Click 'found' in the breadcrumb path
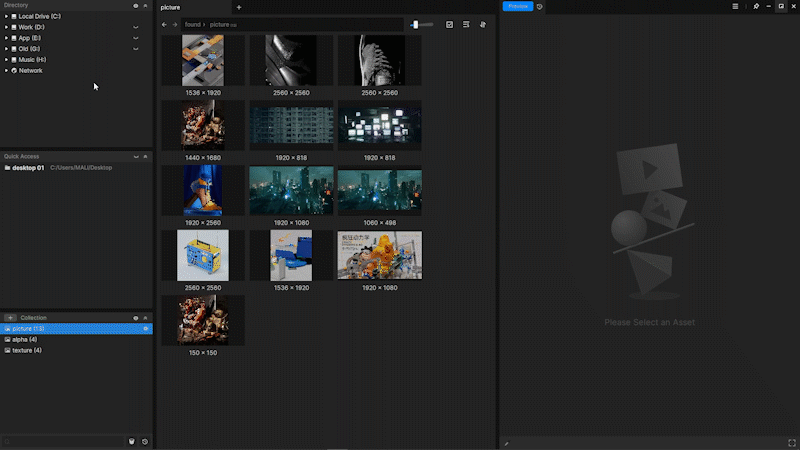800x450 pixels. (192, 24)
